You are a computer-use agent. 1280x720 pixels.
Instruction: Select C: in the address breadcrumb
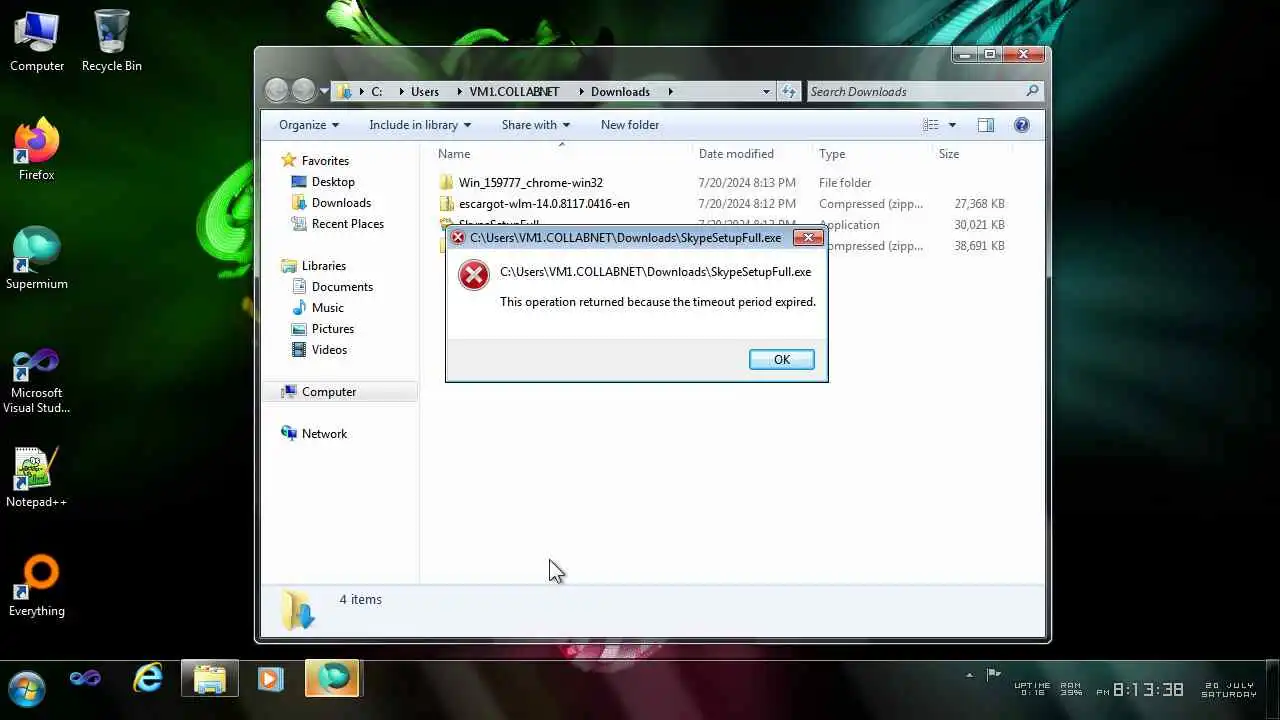pos(377,91)
